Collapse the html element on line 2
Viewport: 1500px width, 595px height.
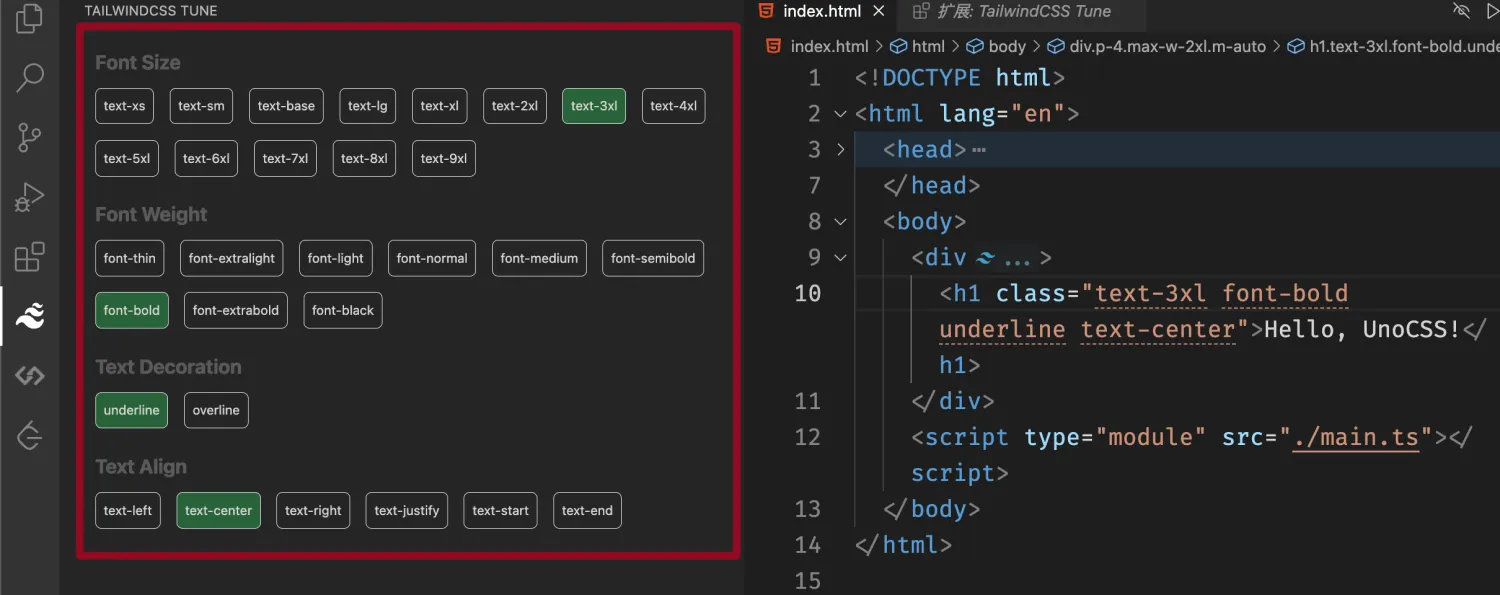[841, 114]
